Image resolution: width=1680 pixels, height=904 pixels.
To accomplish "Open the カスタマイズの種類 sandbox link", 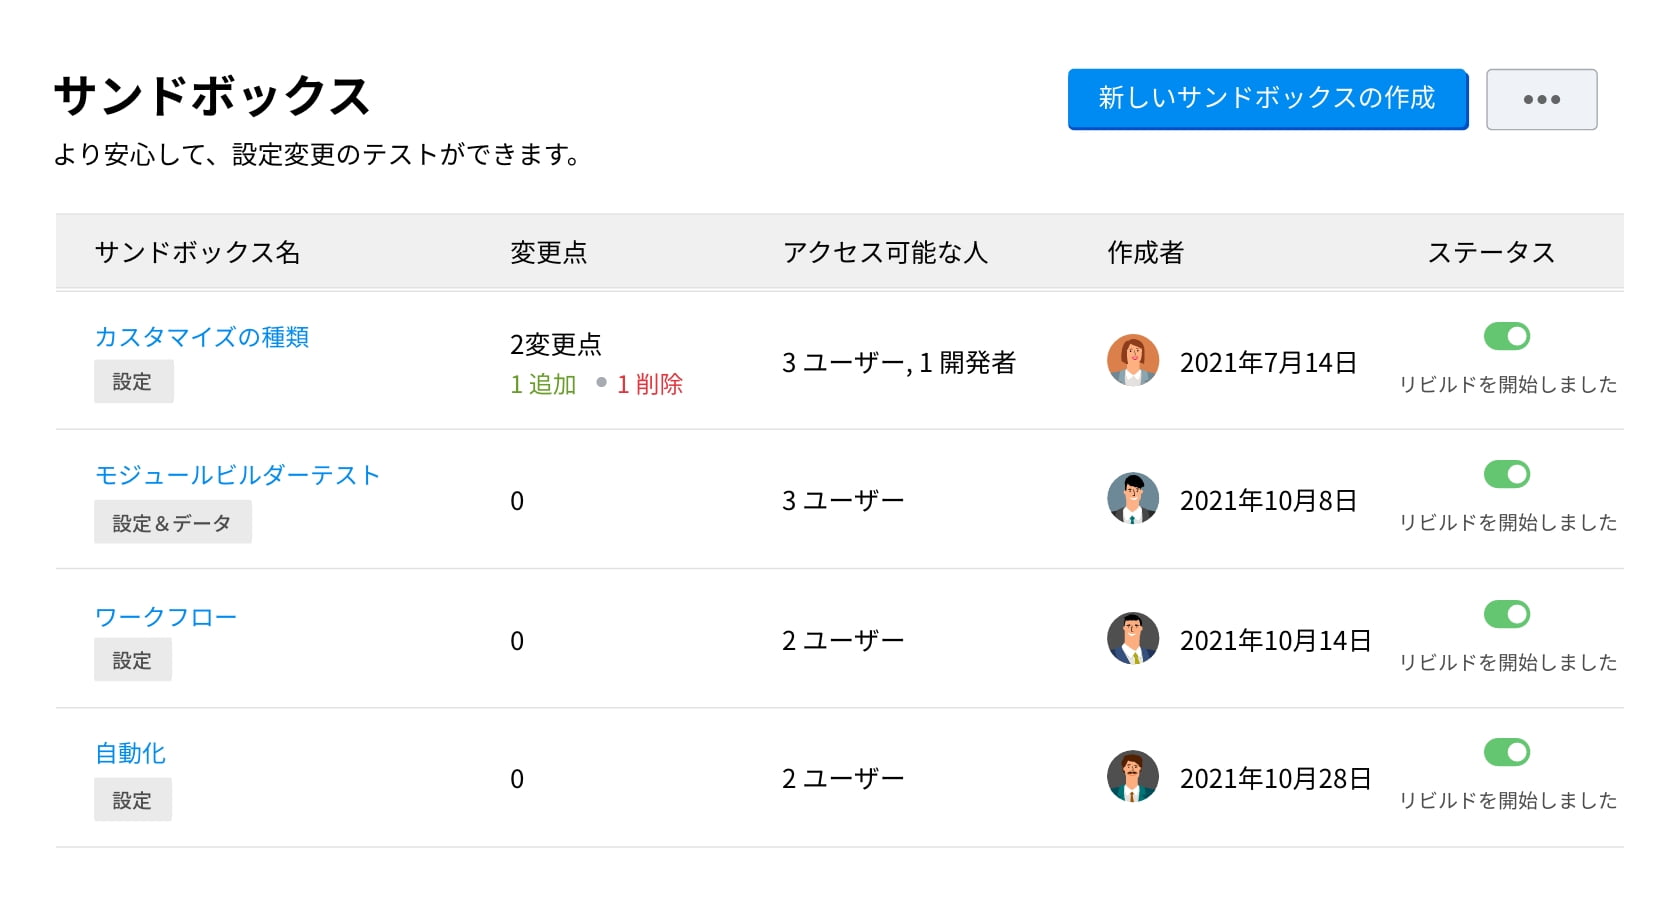I will click(x=202, y=337).
